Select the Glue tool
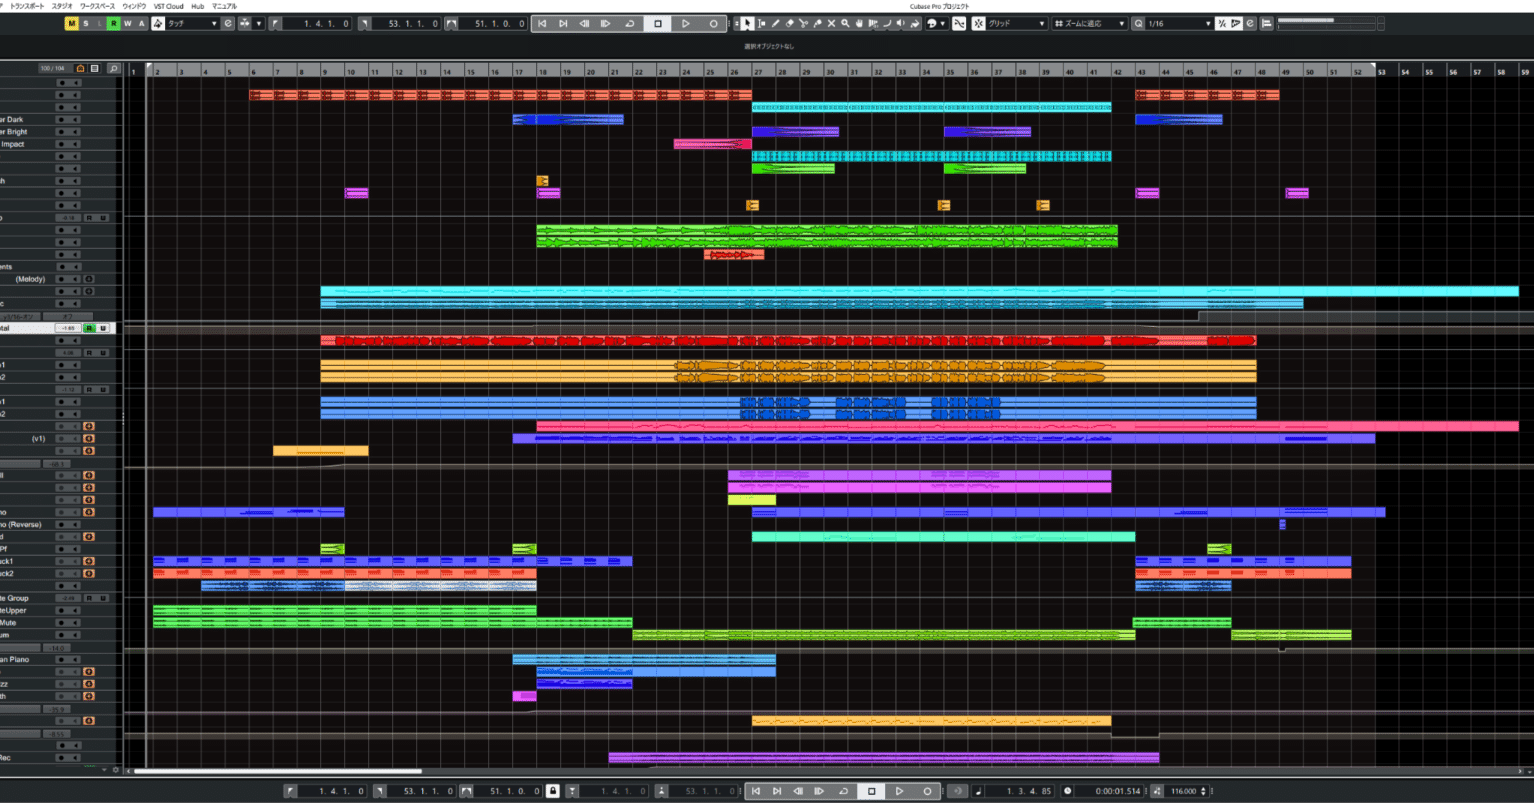This screenshot has height=803, width=1534. (818, 23)
